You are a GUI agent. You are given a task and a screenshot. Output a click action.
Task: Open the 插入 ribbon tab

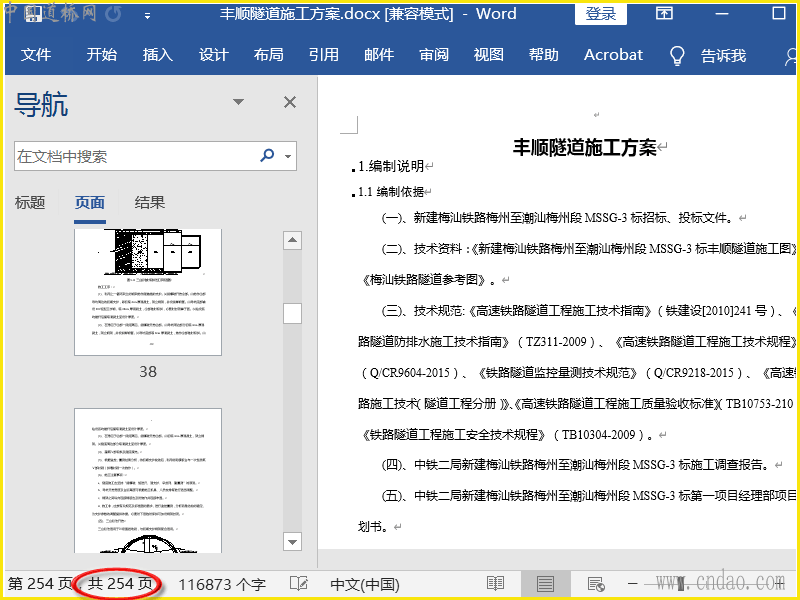[158, 55]
